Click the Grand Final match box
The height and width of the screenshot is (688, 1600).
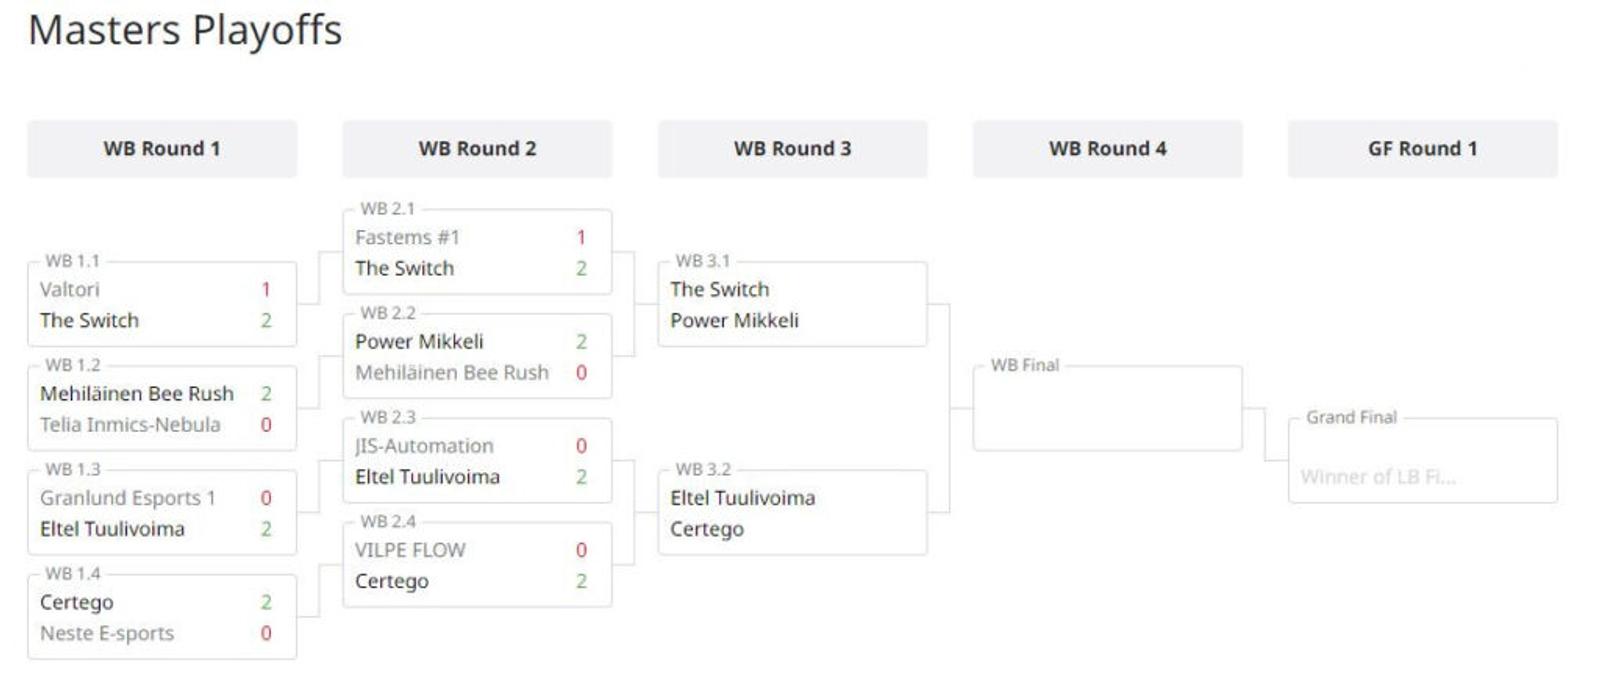pos(1422,462)
